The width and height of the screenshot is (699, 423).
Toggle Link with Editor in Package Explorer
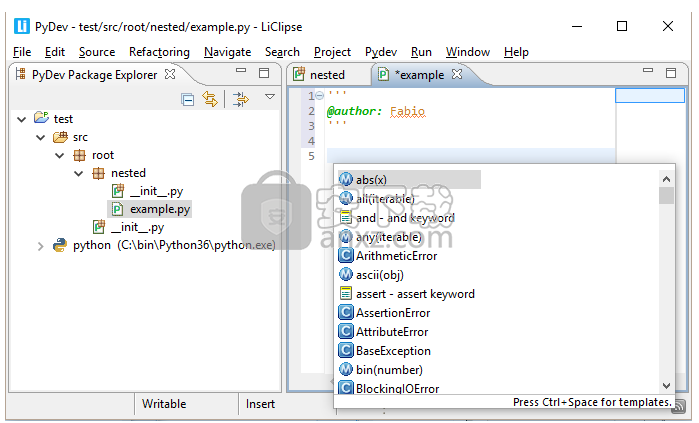(x=210, y=99)
